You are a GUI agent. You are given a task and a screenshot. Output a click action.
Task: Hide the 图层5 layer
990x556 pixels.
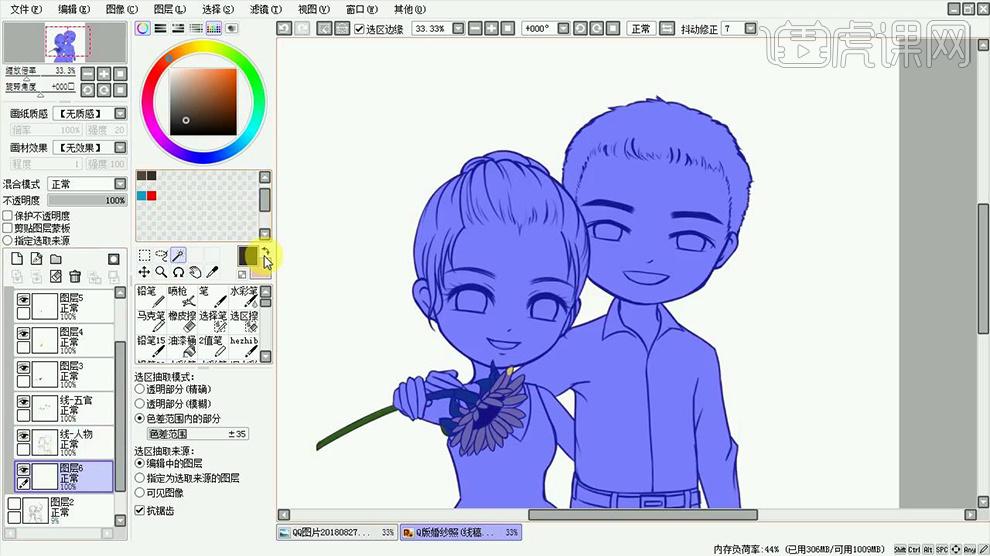[23, 299]
